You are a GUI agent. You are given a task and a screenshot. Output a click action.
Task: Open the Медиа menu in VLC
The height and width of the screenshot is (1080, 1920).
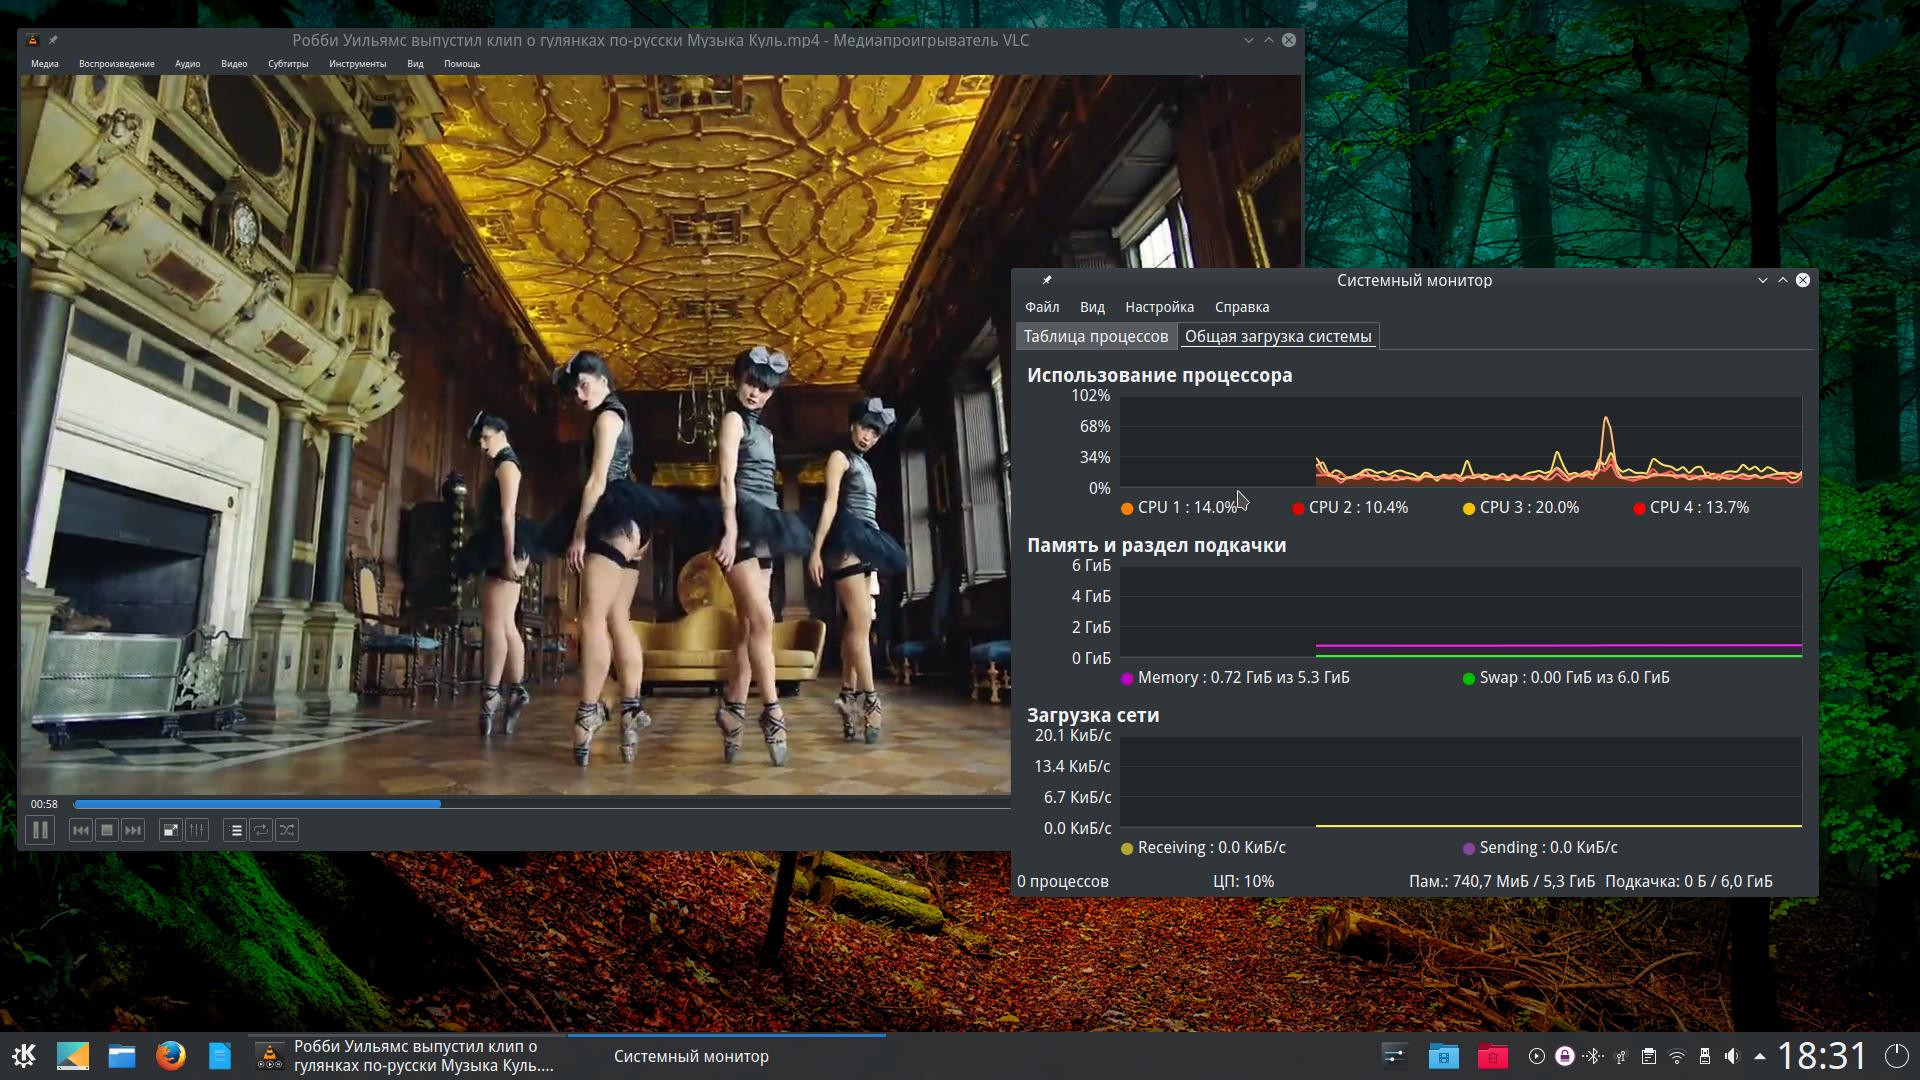pyautogui.click(x=44, y=64)
